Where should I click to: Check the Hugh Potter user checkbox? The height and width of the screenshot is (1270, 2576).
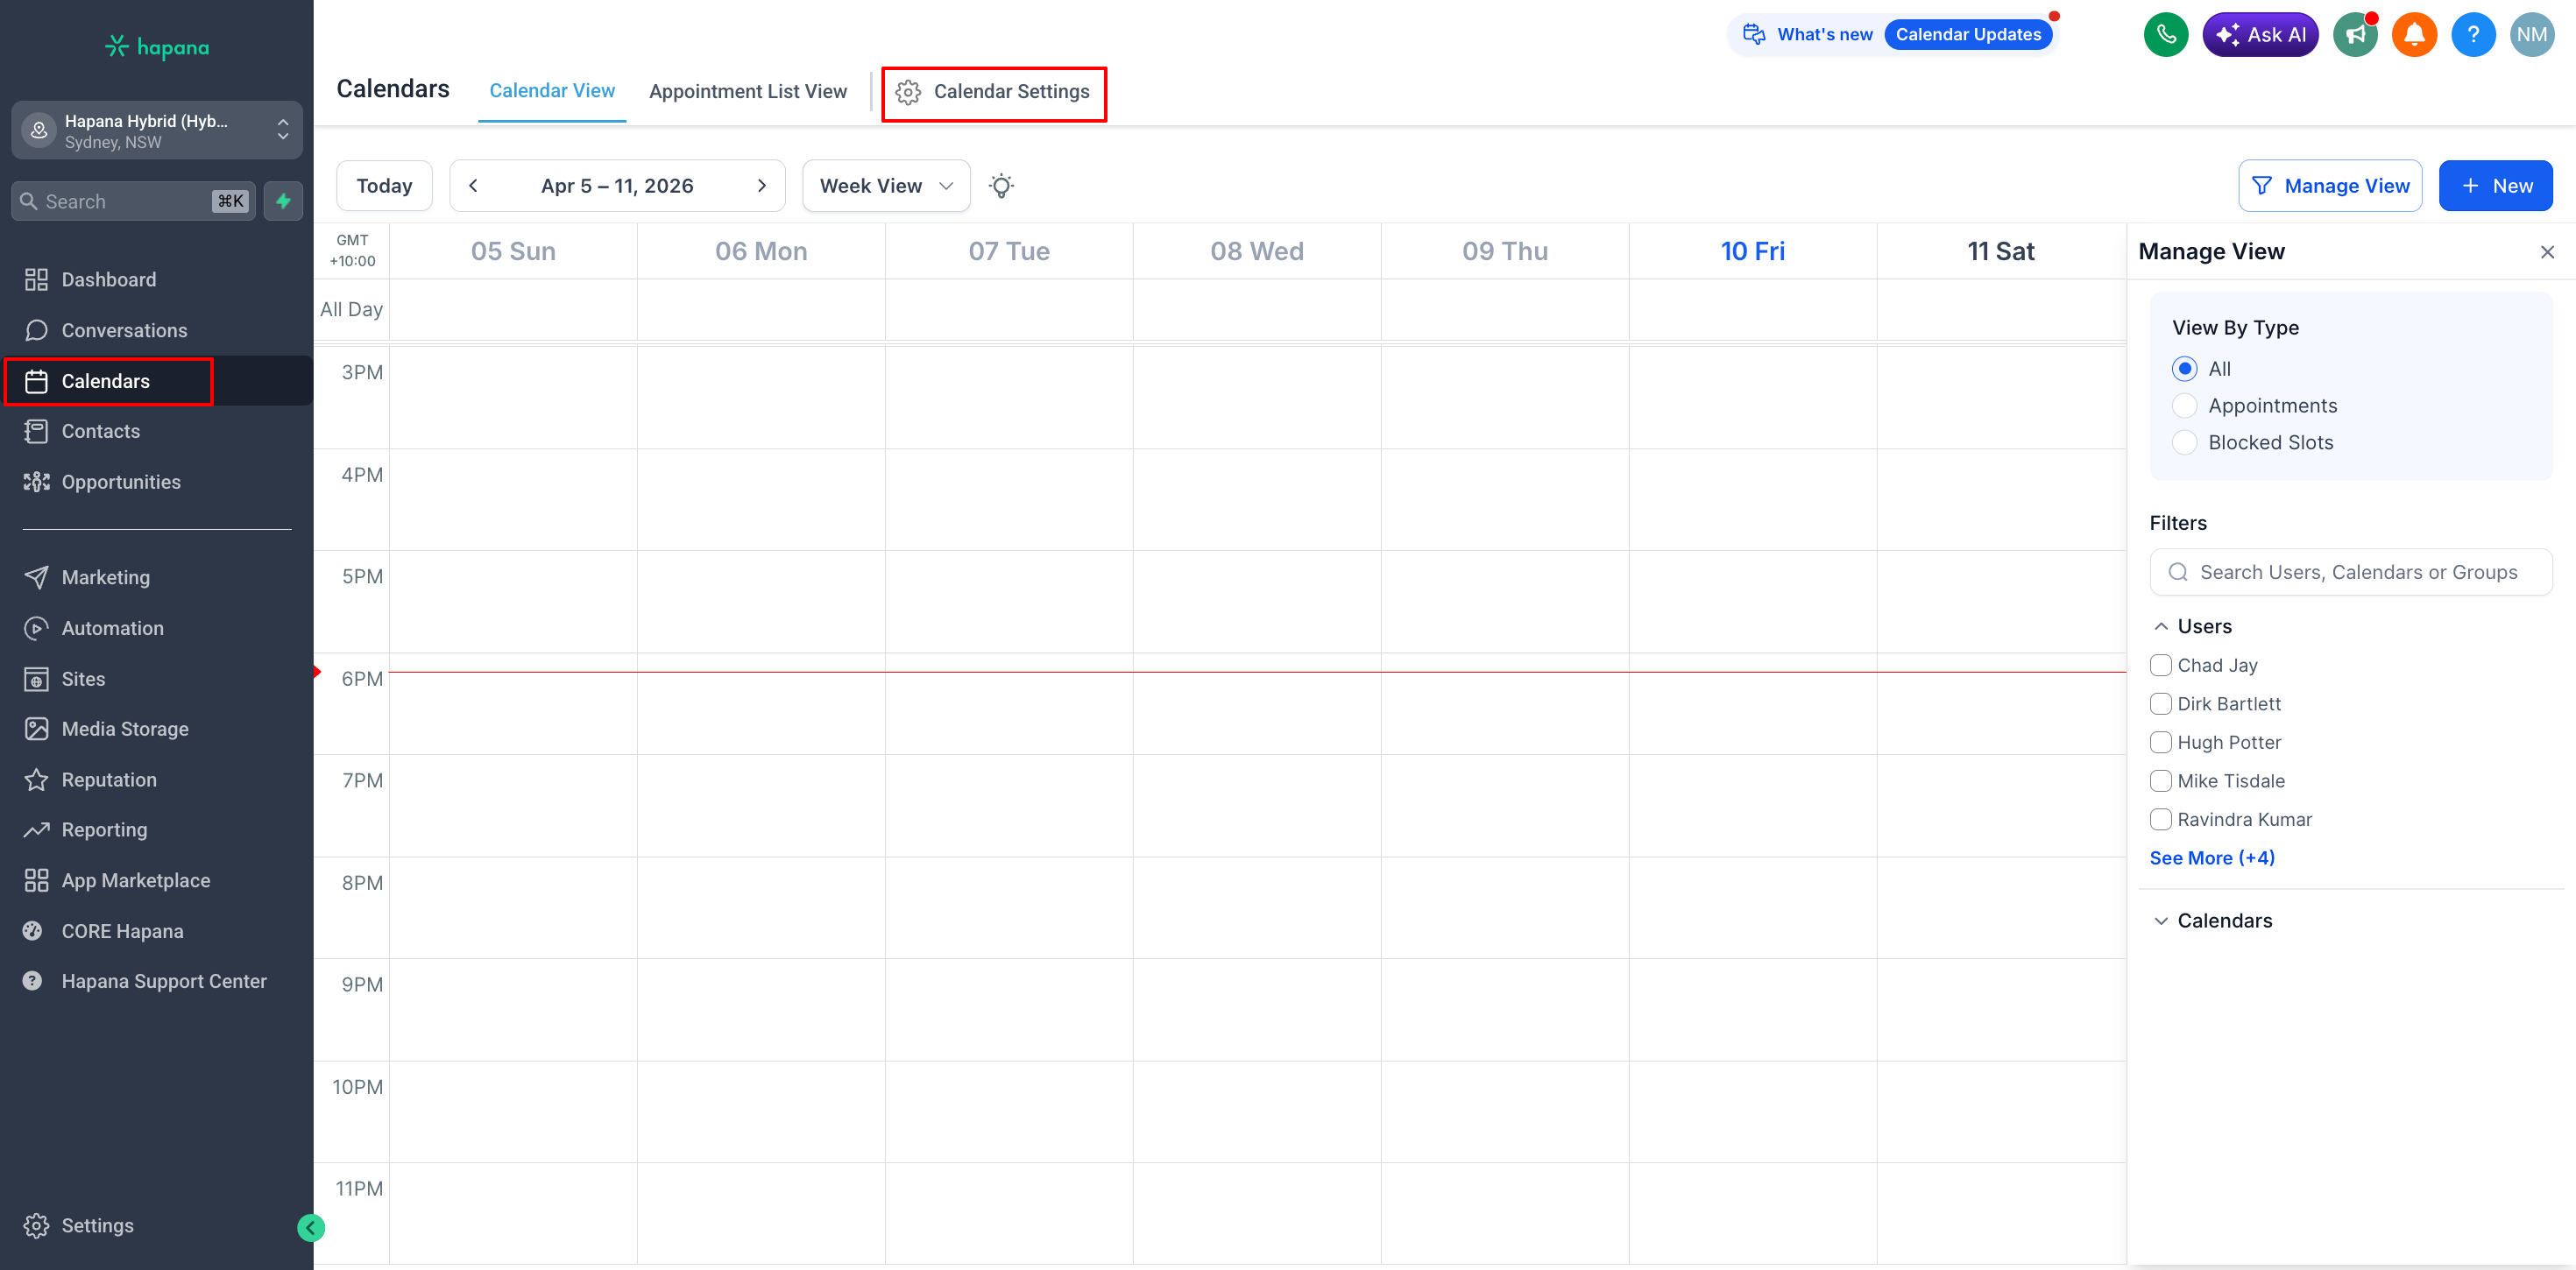[x=2161, y=743]
